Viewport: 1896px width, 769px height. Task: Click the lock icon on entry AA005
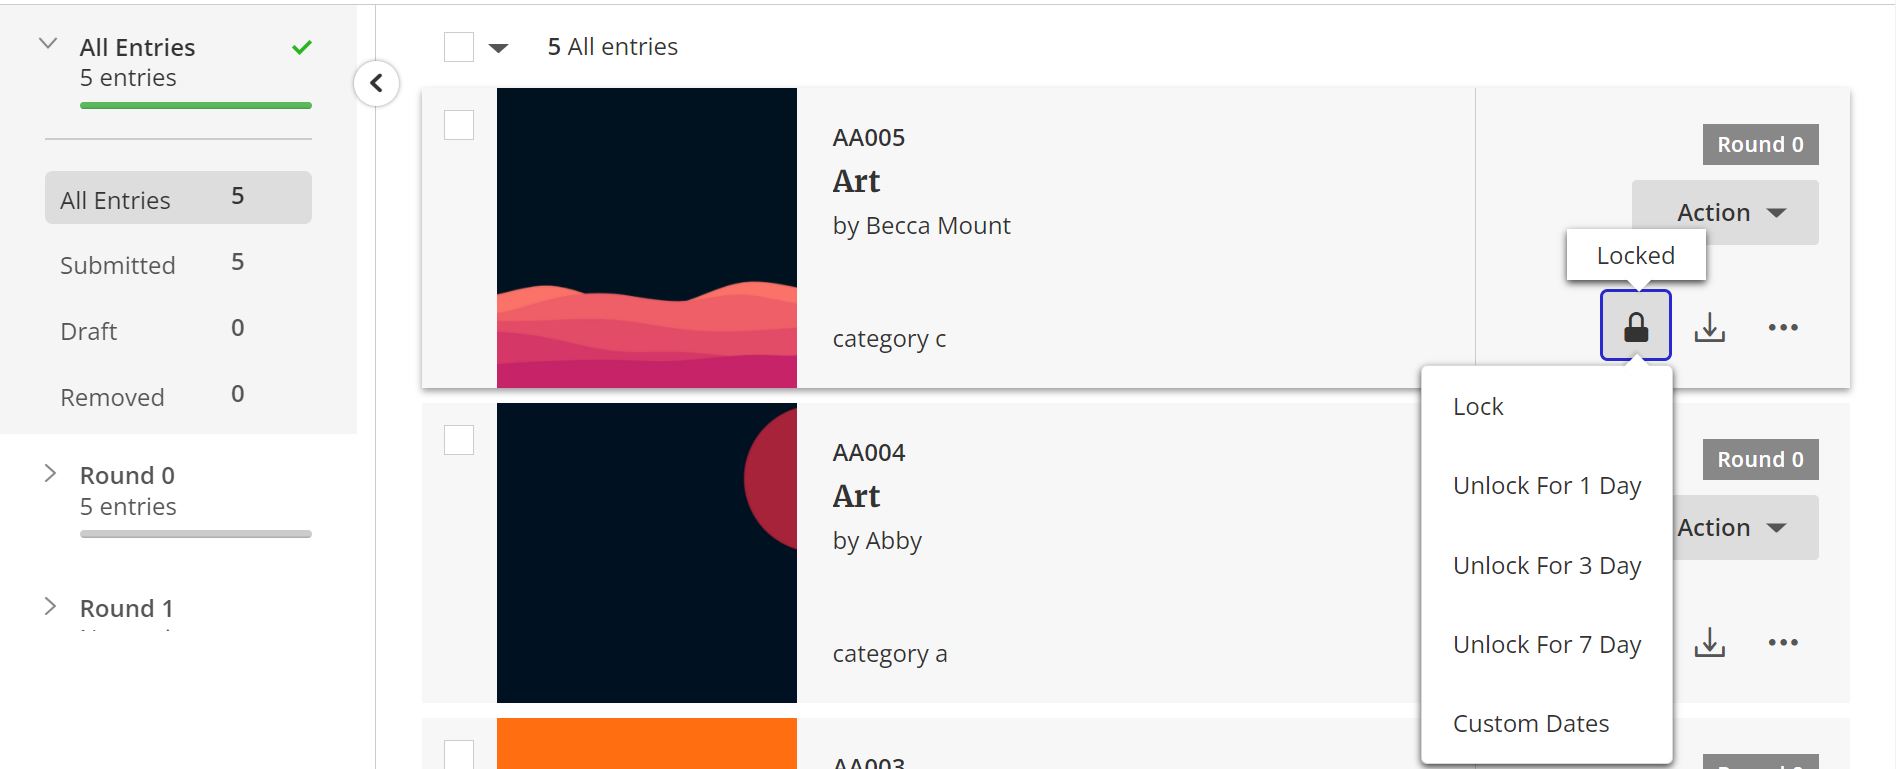pos(1635,326)
